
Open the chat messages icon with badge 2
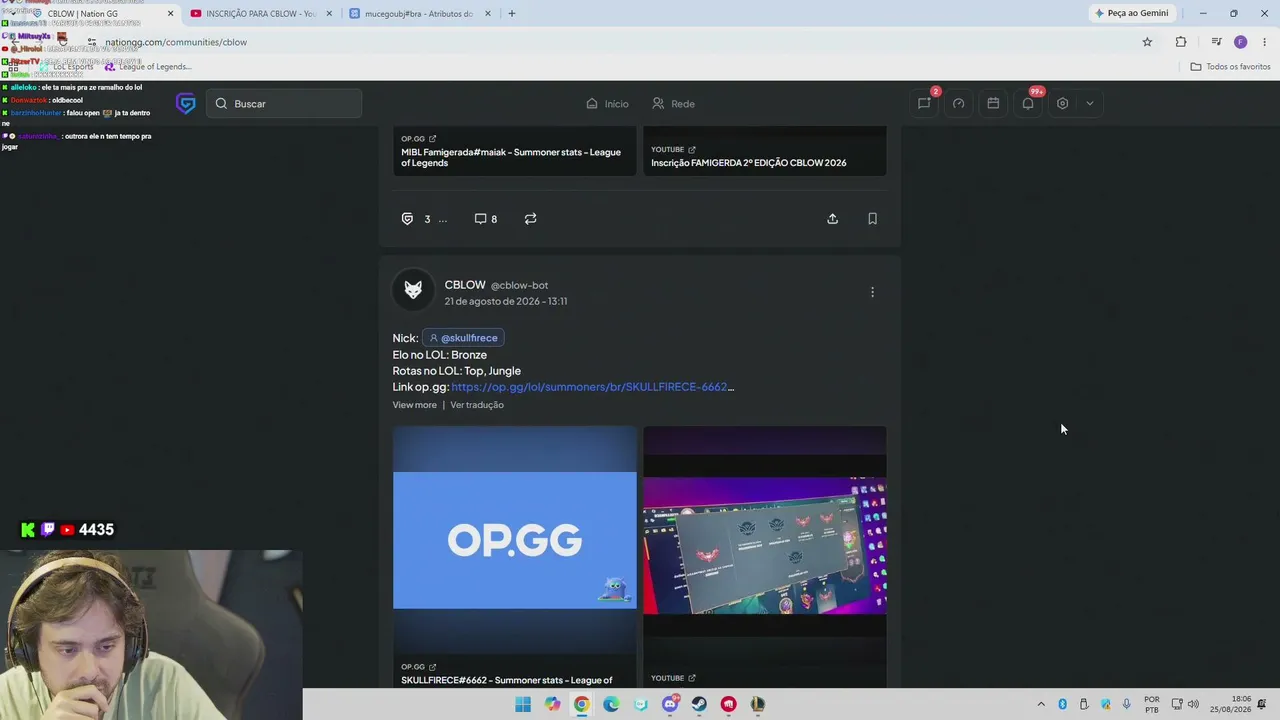point(924,103)
